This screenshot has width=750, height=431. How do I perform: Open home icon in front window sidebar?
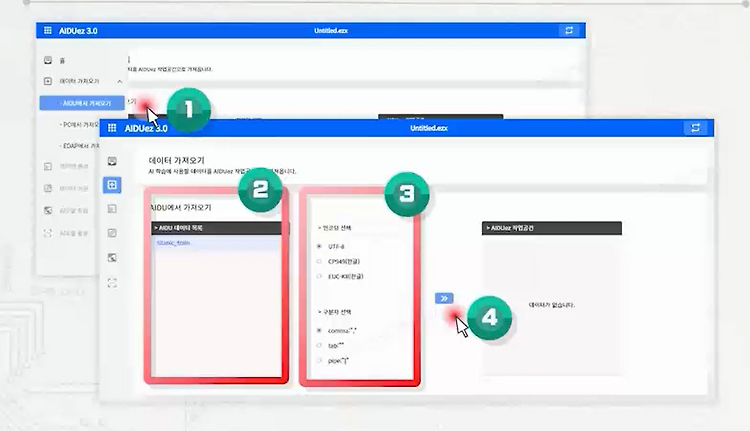112,161
